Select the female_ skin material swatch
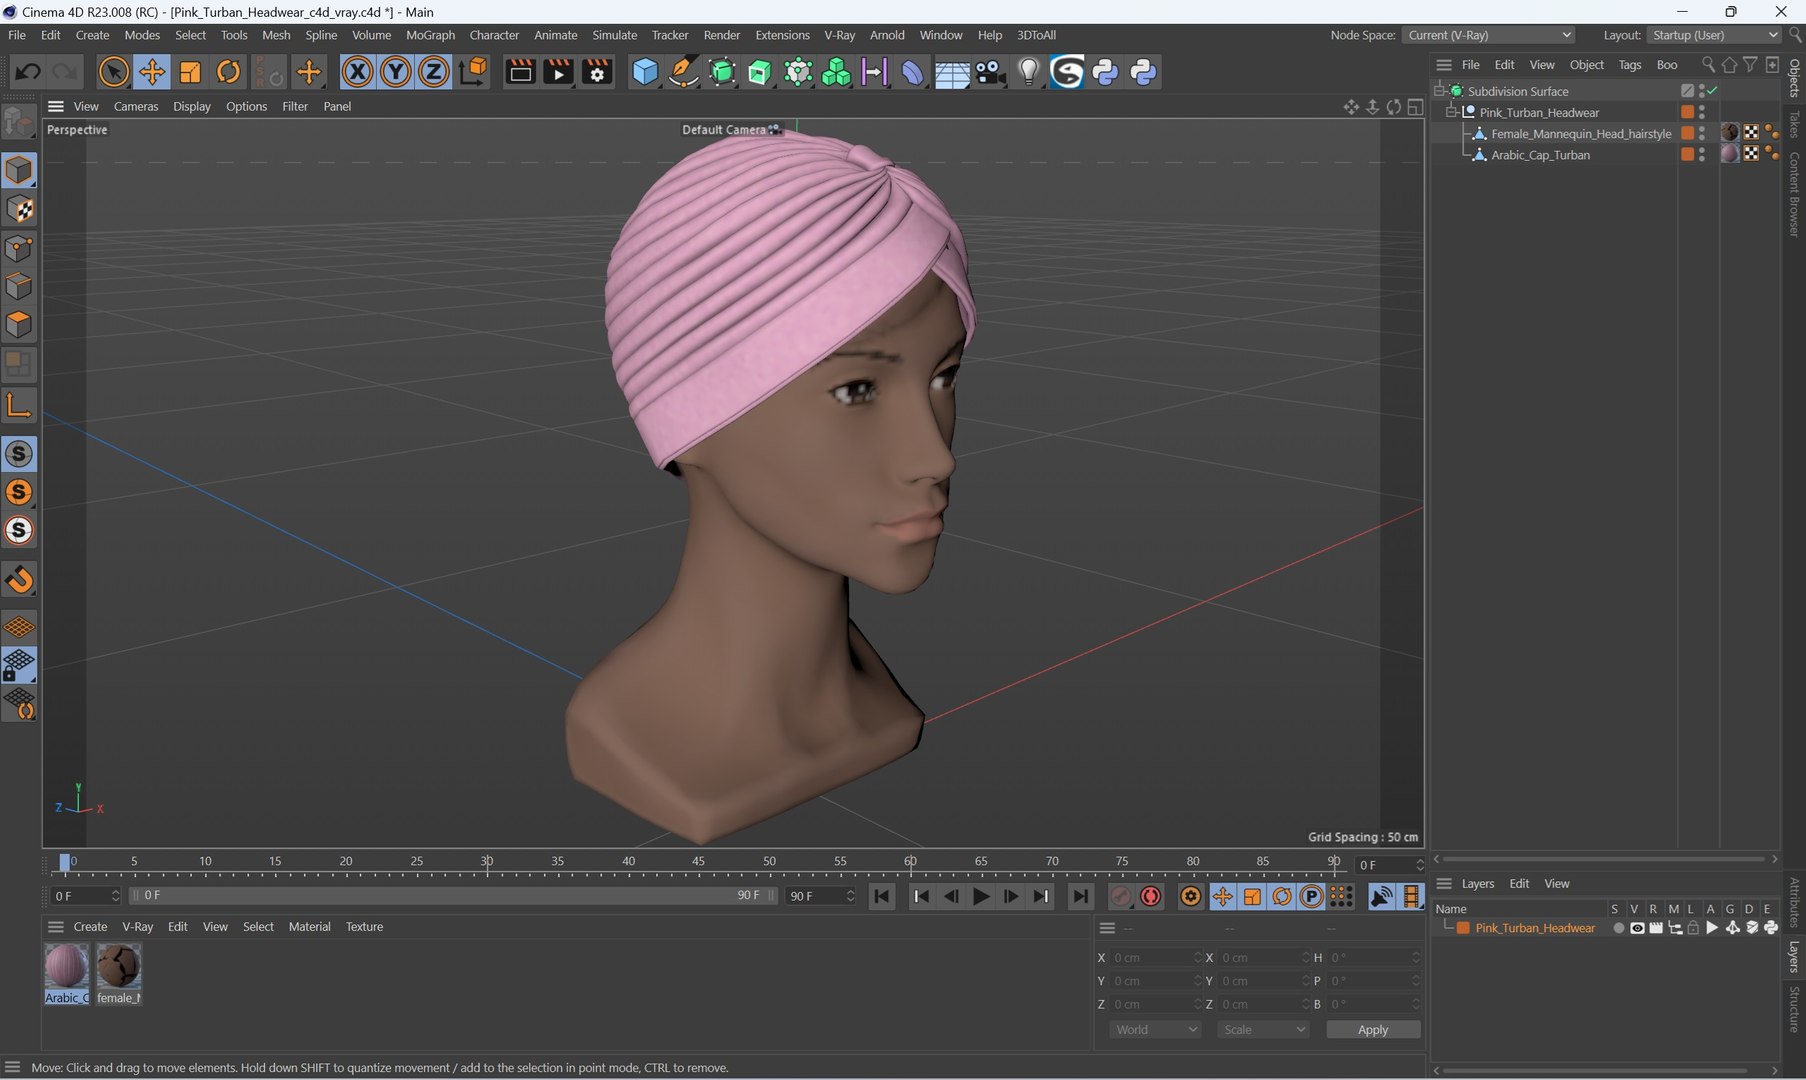This screenshot has width=1806, height=1080. tap(119, 974)
